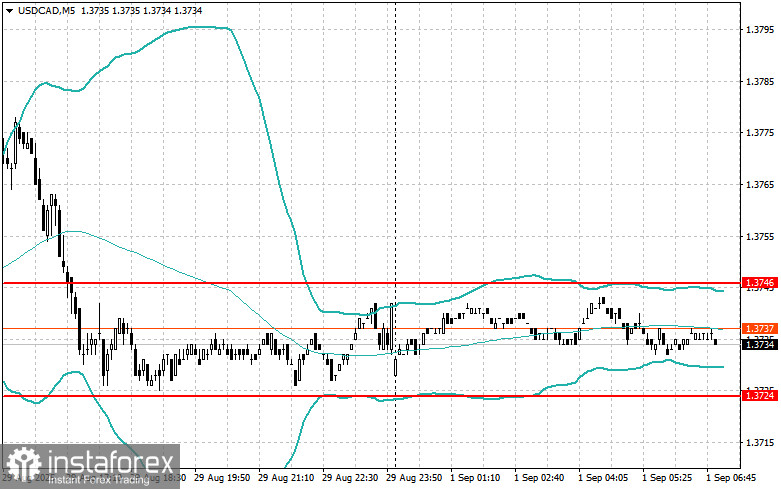This screenshot has height=489, width=781.
Task: Click the 29 Aug 23:50 time label
Action: click(414, 478)
